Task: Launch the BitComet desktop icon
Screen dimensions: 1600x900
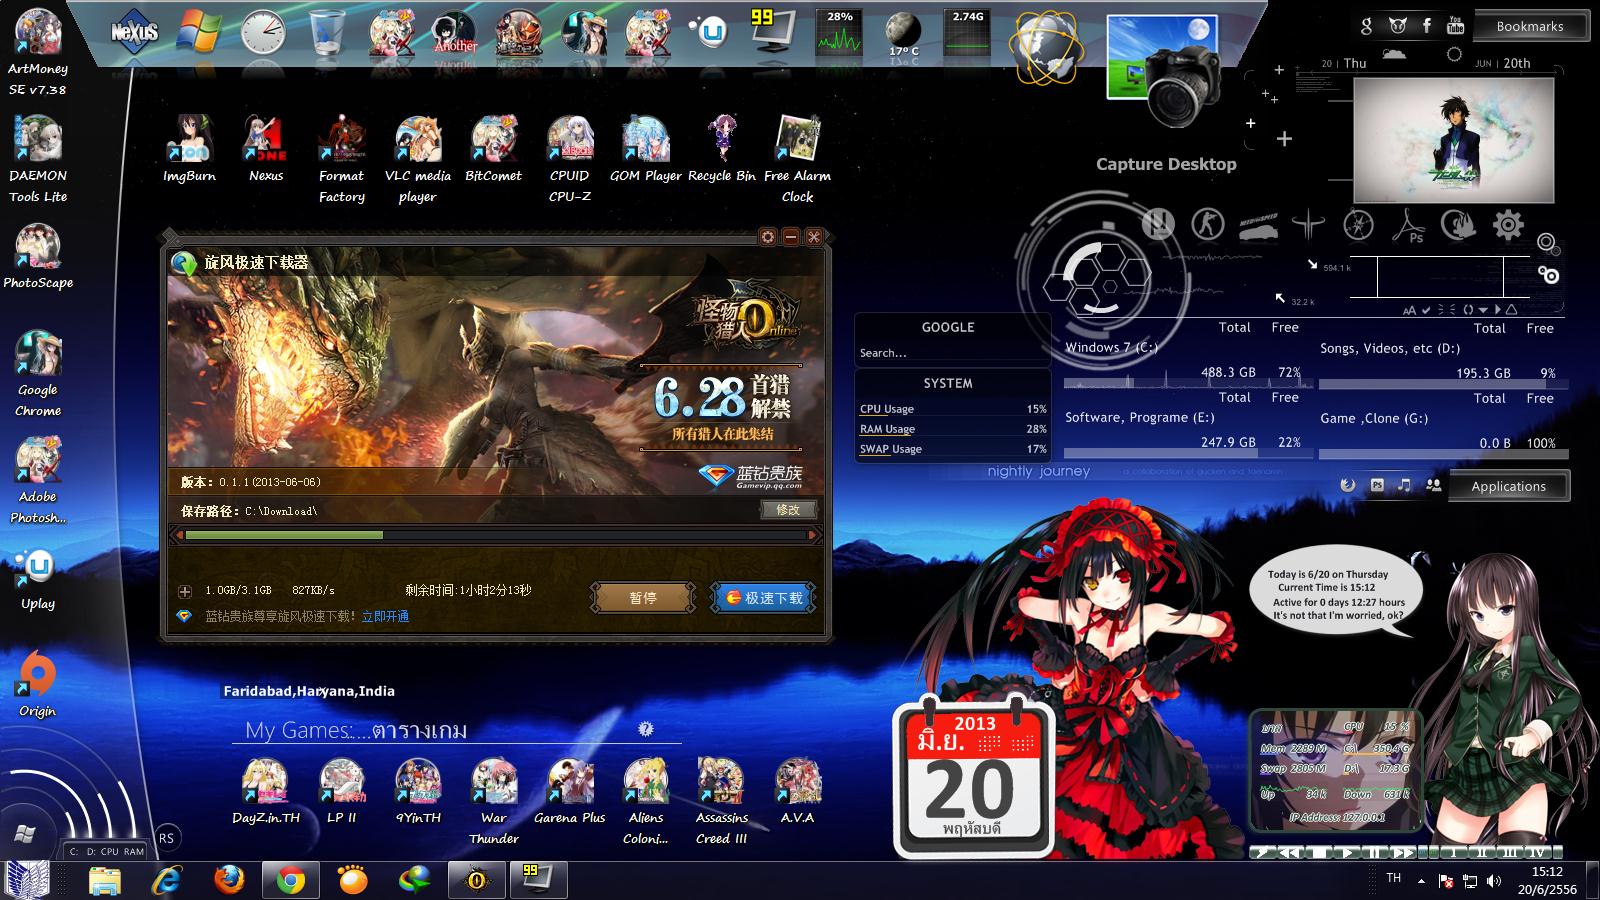Action: point(494,150)
